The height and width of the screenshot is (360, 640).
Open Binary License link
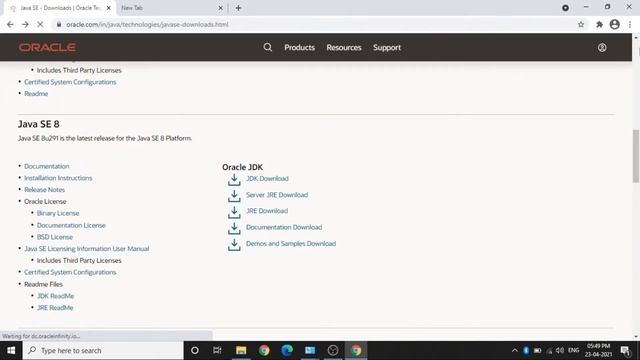tap(58, 213)
